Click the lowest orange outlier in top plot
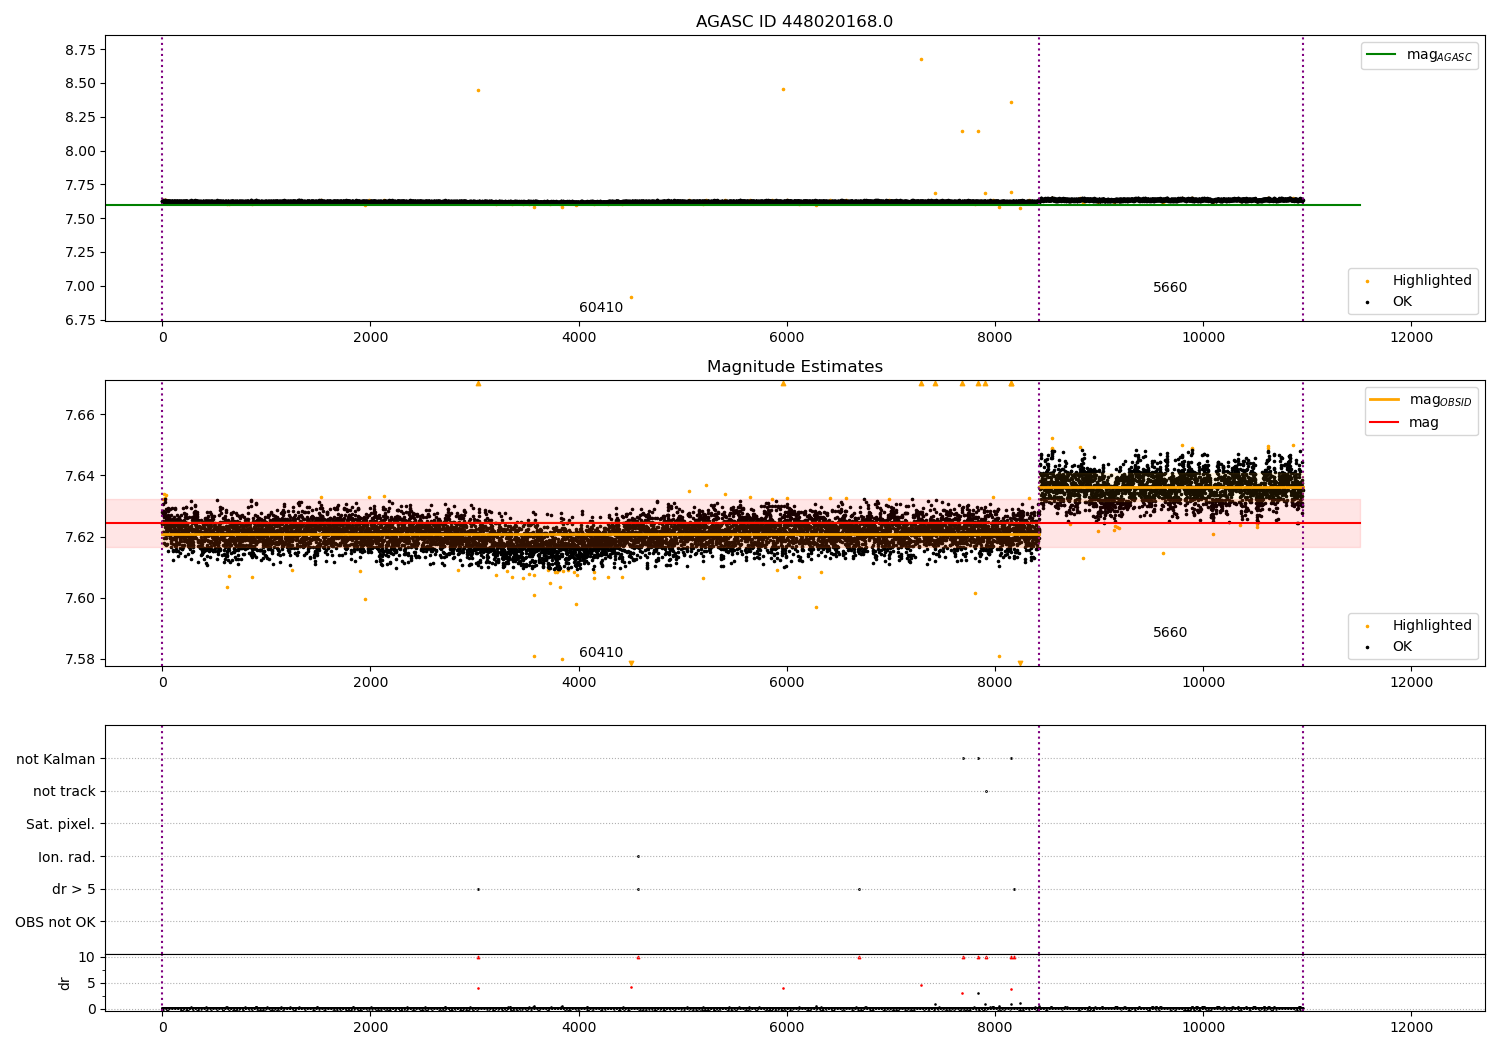 click(631, 297)
